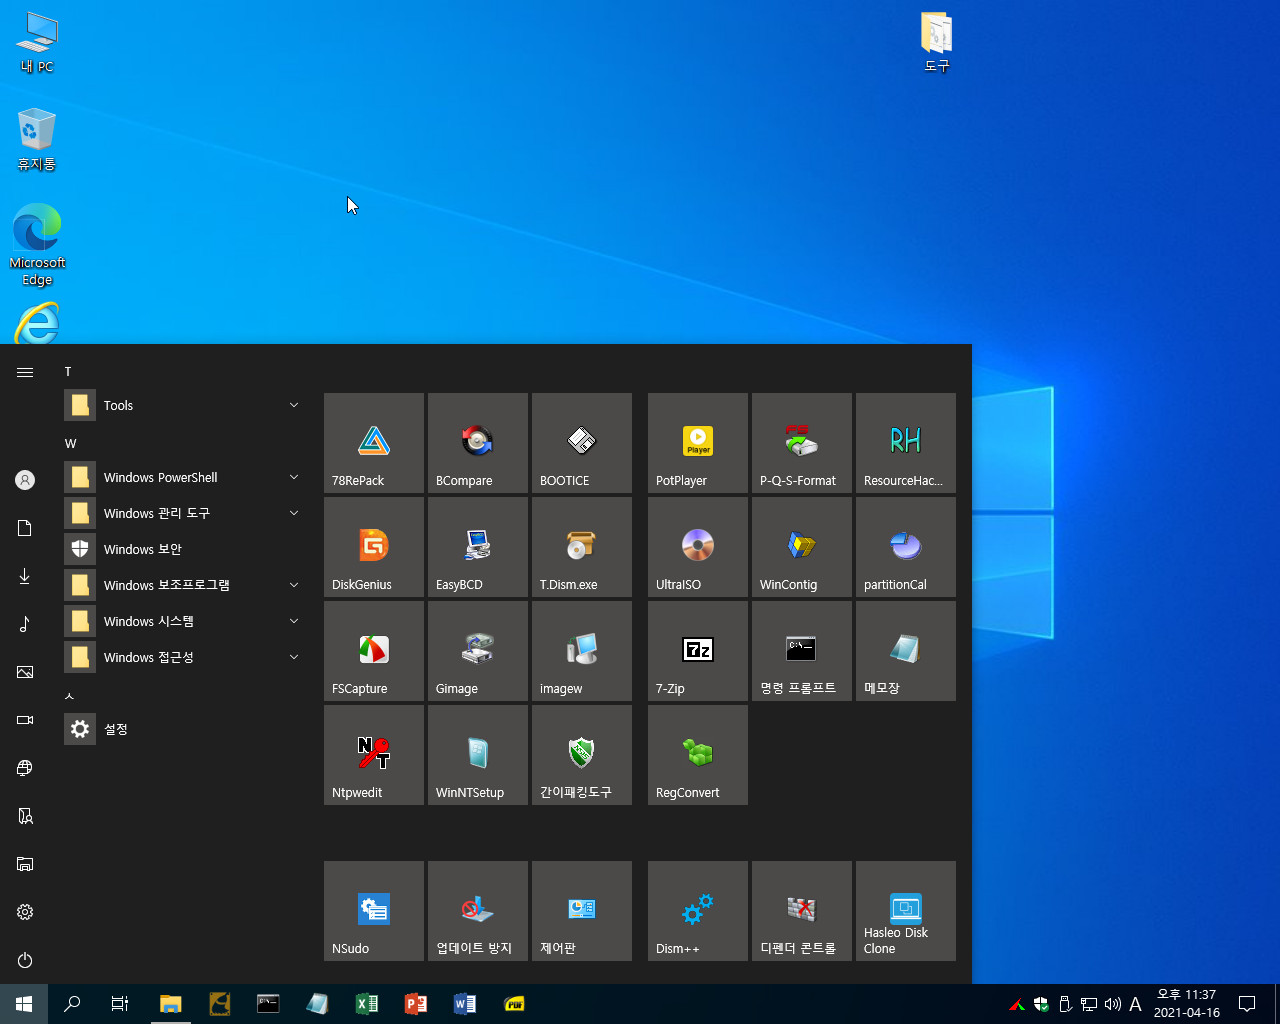The height and width of the screenshot is (1024, 1280).
Task: Launch PowerPoint from taskbar
Action: point(416,1004)
